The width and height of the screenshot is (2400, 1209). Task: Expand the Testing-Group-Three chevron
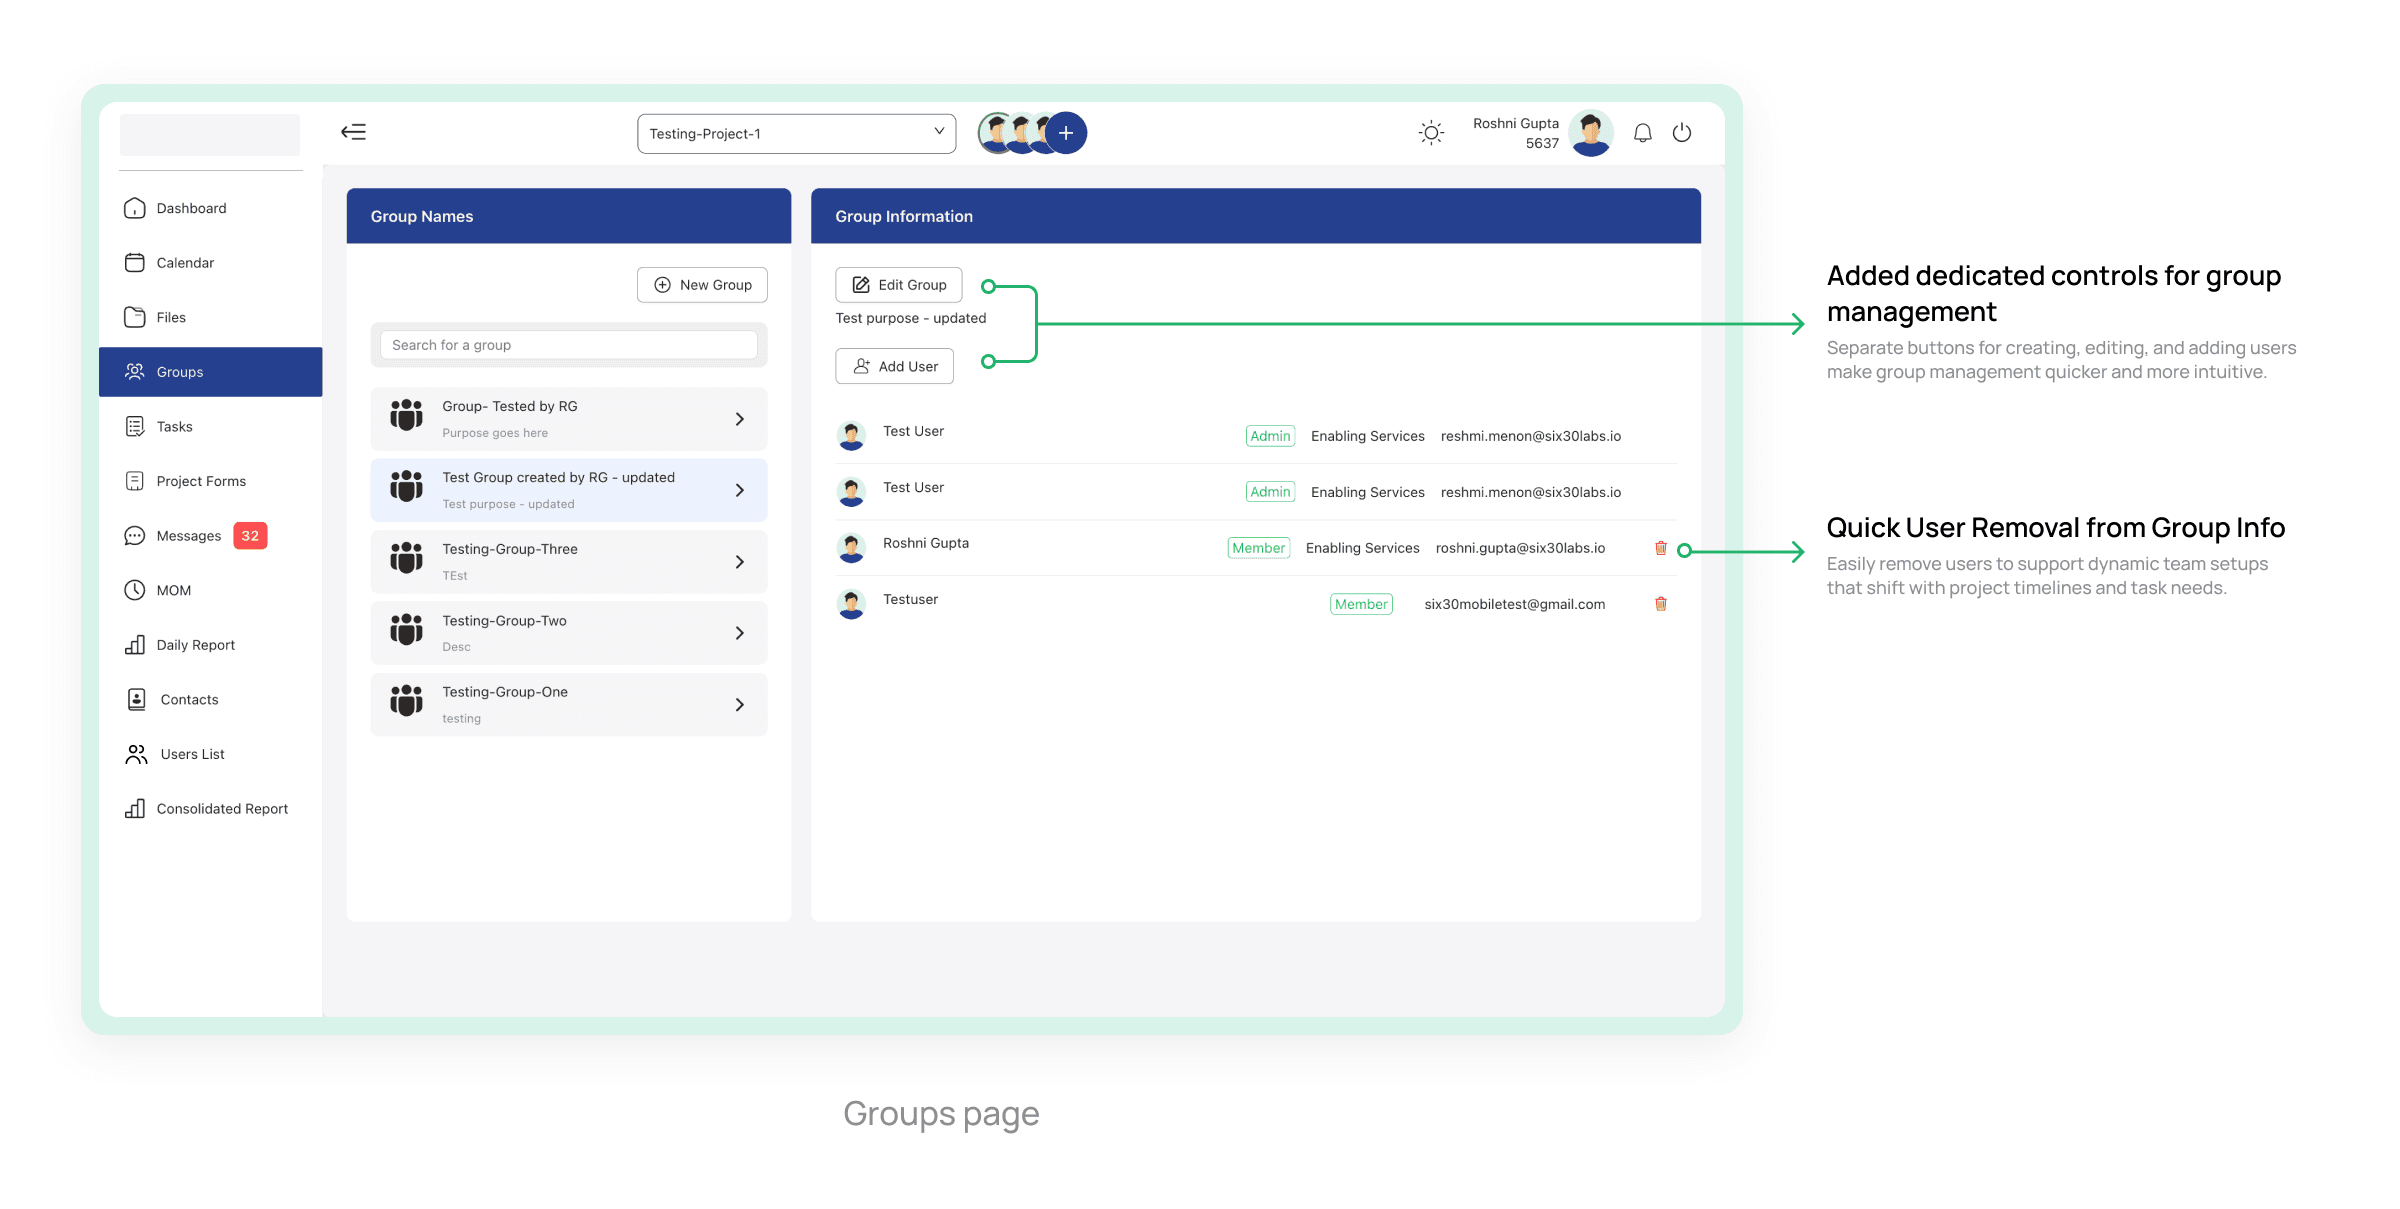click(739, 562)
